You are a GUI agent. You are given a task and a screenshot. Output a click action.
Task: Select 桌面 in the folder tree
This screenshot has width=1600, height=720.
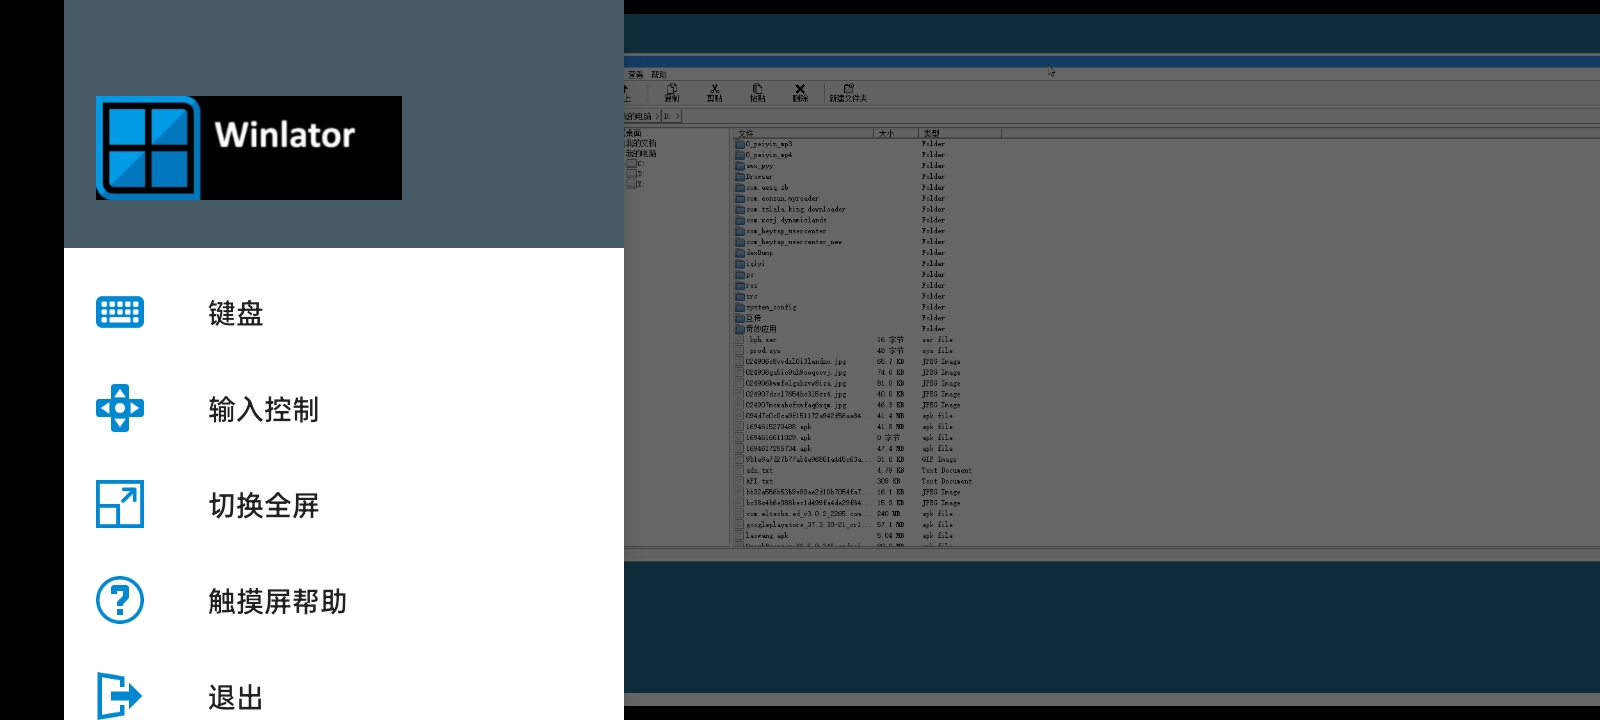click(633, 133)
